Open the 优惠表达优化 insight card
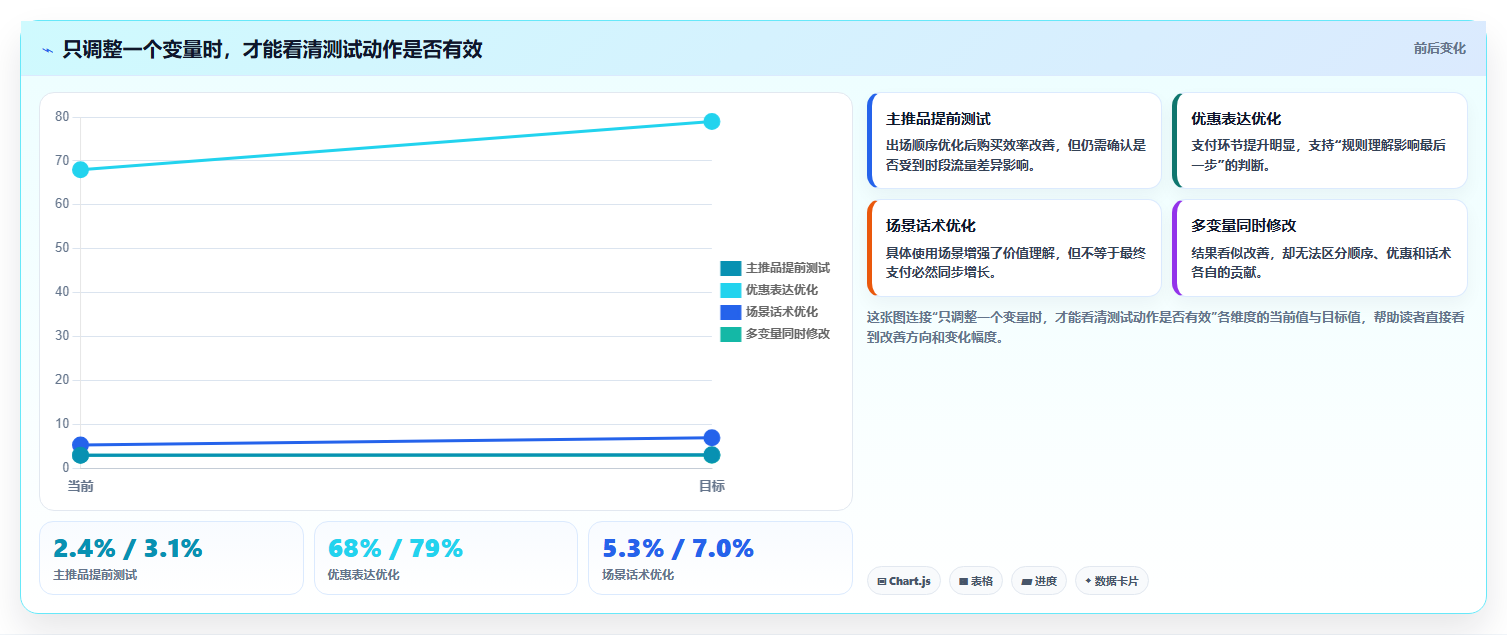The width and height of the screenshot is (1507, 635). click(x=1319, y=140)
